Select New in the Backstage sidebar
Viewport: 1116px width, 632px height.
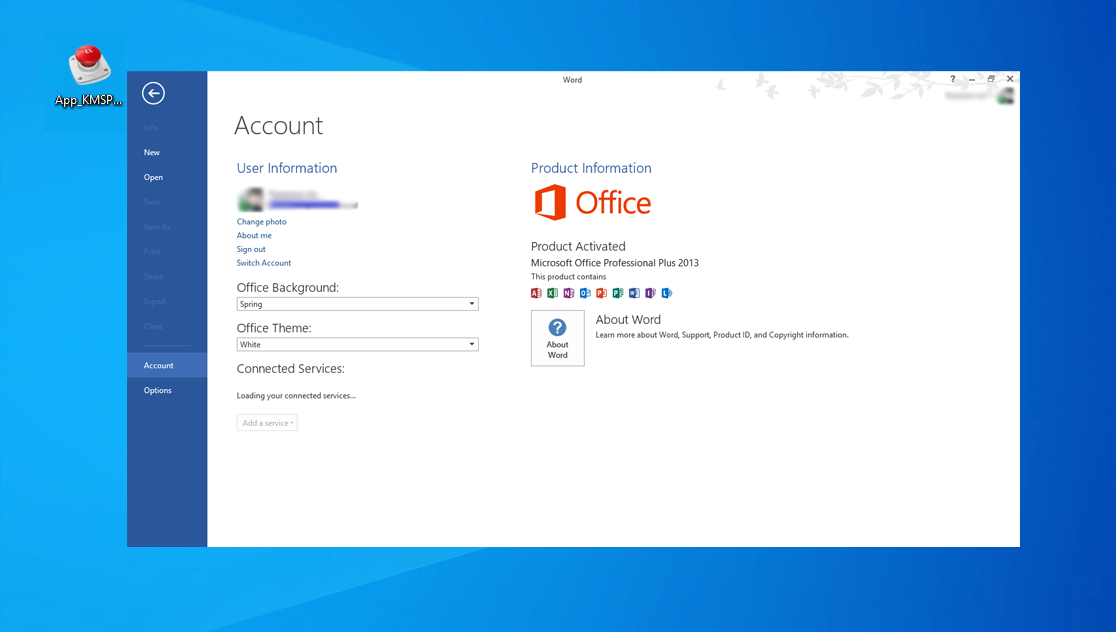(x=152, y=152)
